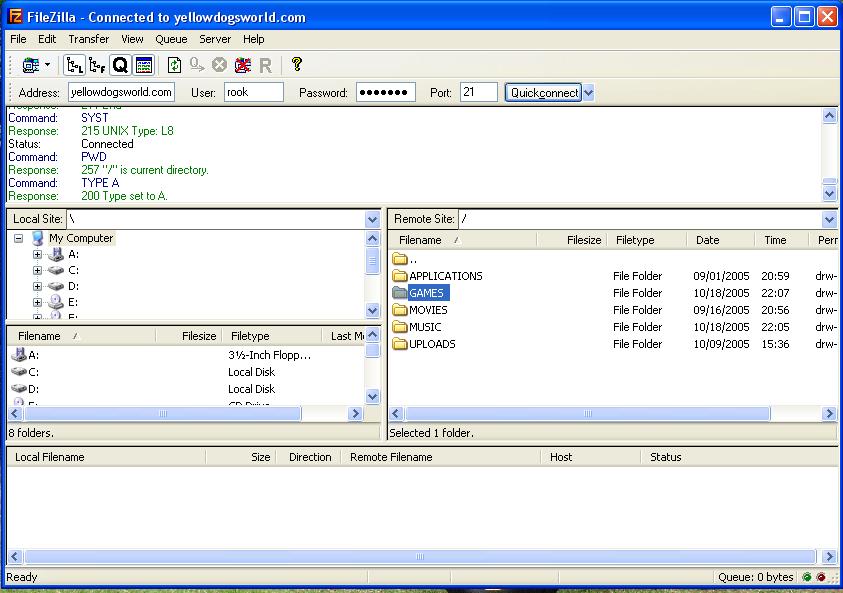Viewport: 843px width, 593px height.
Task: Click the Quickconnect button
Action: click(543, 92)
